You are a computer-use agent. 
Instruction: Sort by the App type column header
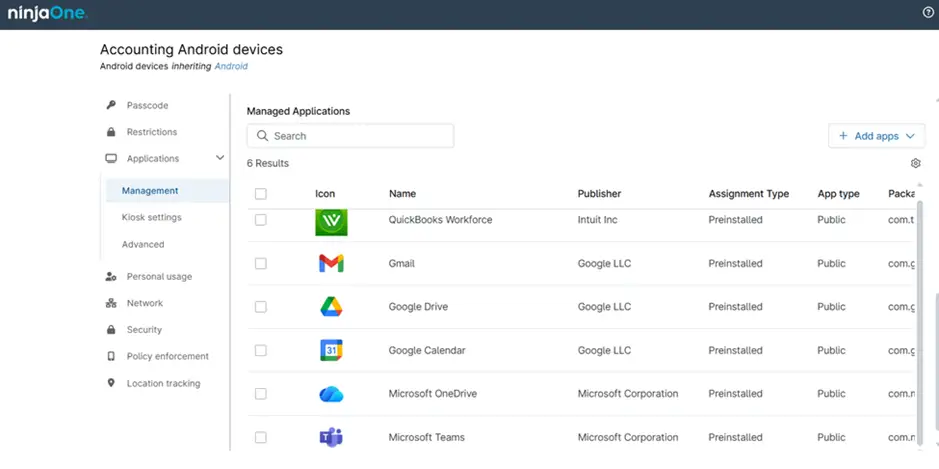point(838,193)
